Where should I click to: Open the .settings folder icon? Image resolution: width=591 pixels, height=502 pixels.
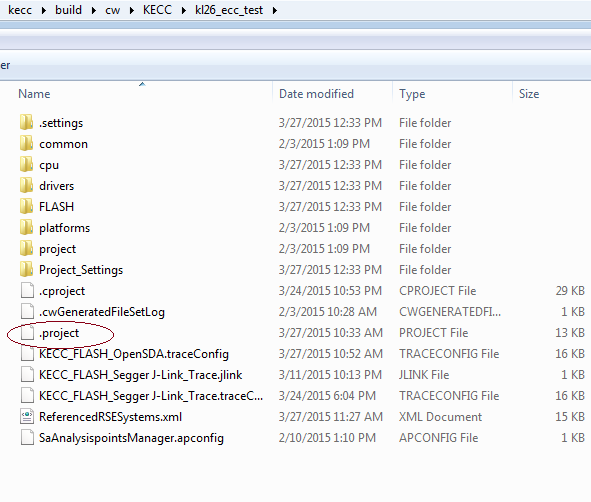(x=26, y=122)
